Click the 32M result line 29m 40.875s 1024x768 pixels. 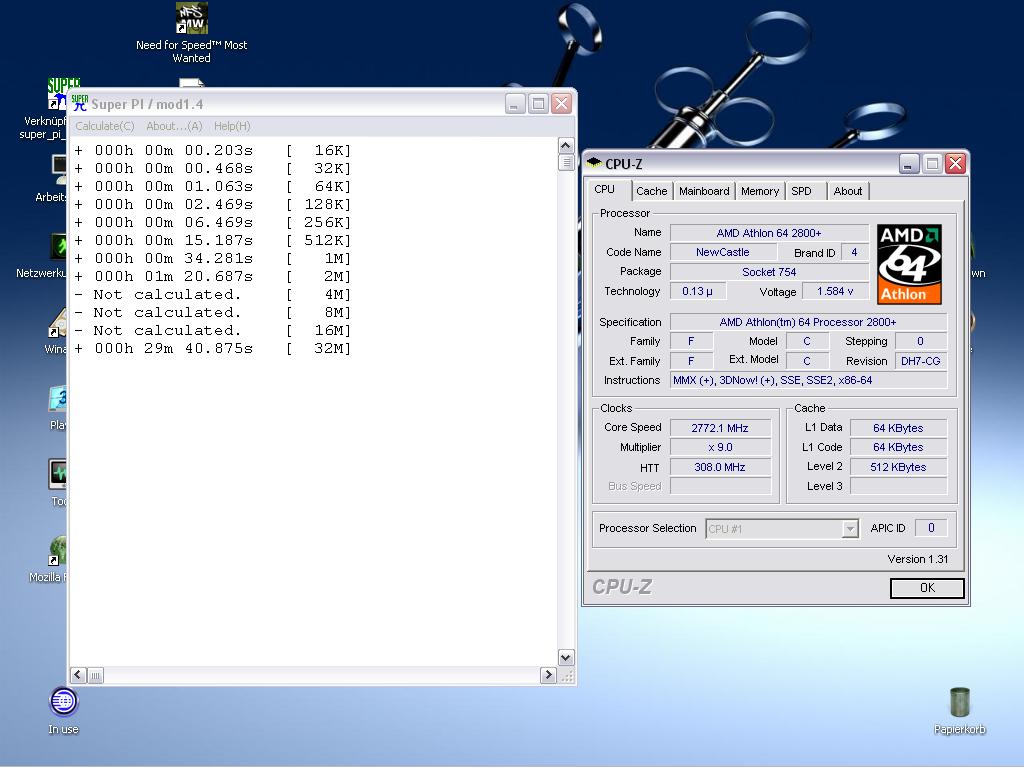coord(213,348)
